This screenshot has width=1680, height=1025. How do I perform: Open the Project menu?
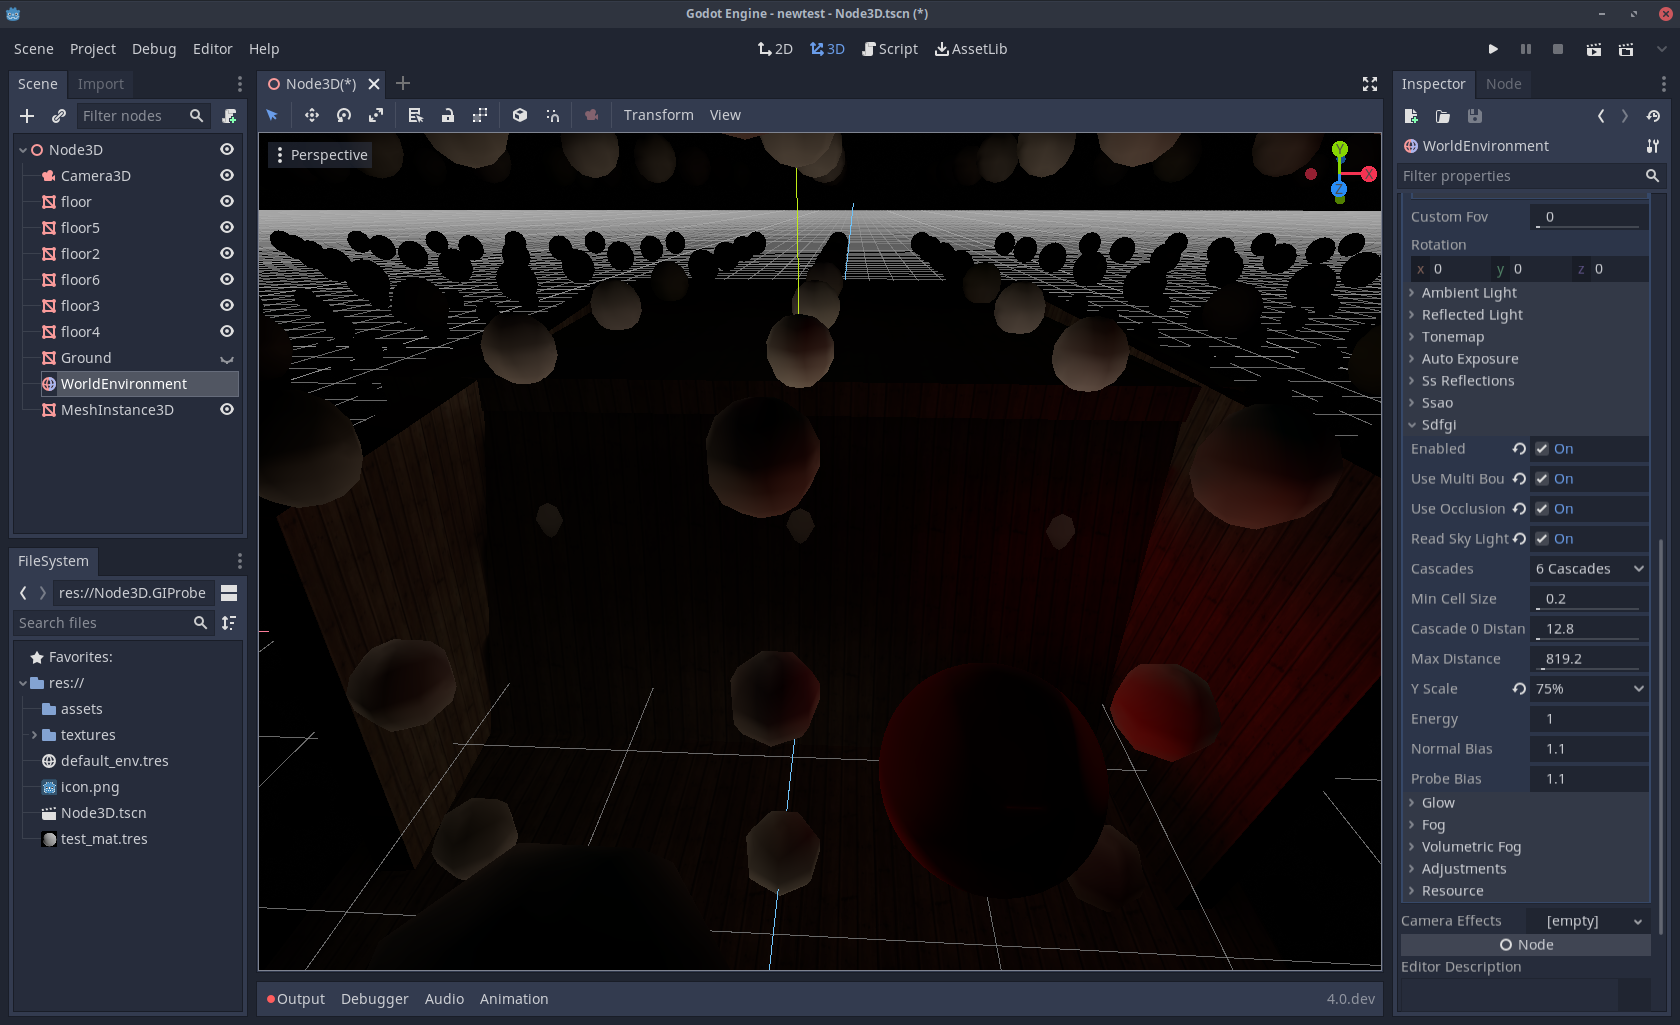[x=92, y=48]
